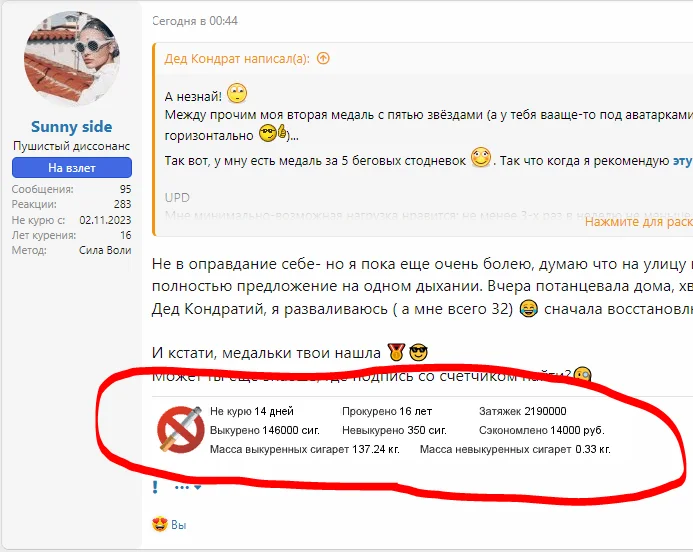Click the Не курю 14 дней counter text
Image resolution: width=693 pixels, height=552 pixels.
pyautogui.click(x=252, y=411)
